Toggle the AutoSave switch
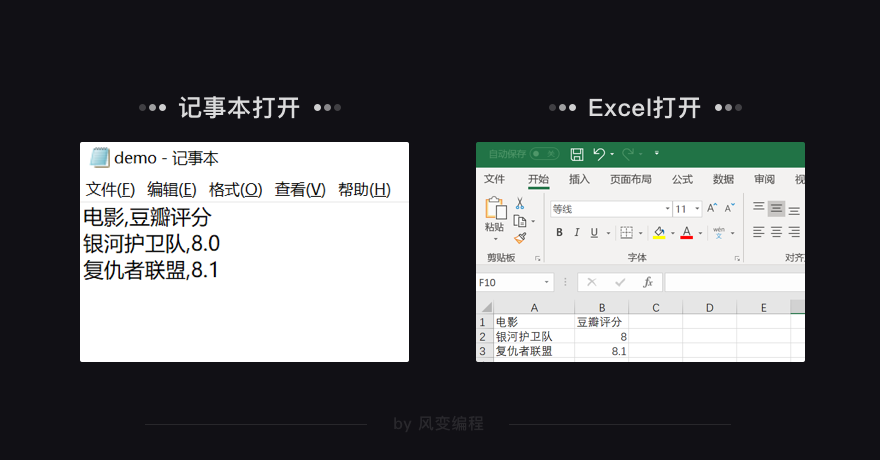The image size is (880, 460). coord(544,154)
